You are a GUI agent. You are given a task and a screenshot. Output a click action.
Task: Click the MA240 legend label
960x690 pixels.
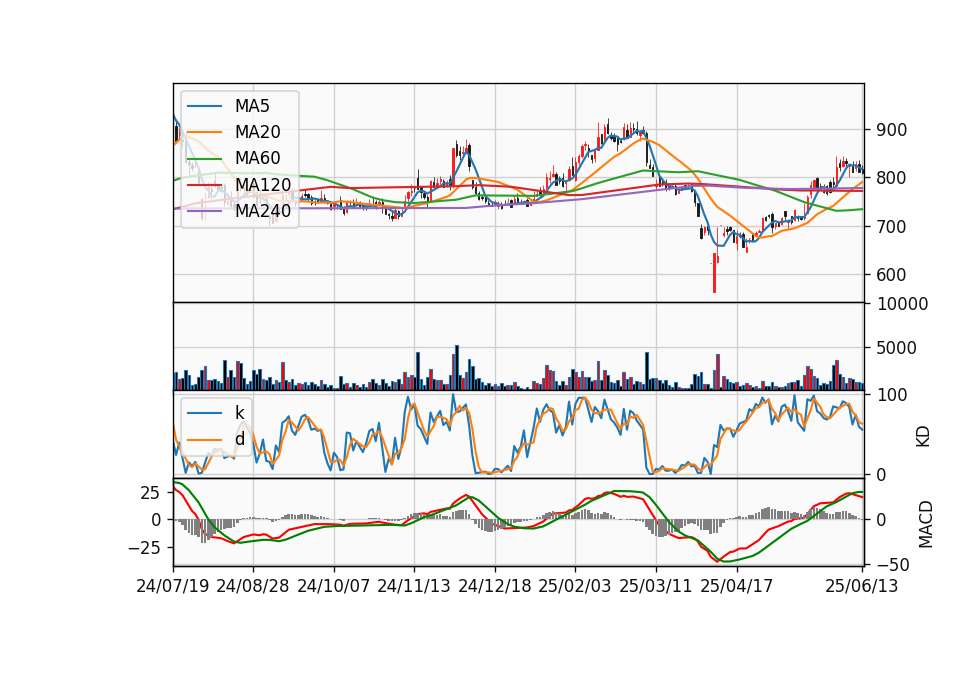click(x=263, y=211)
